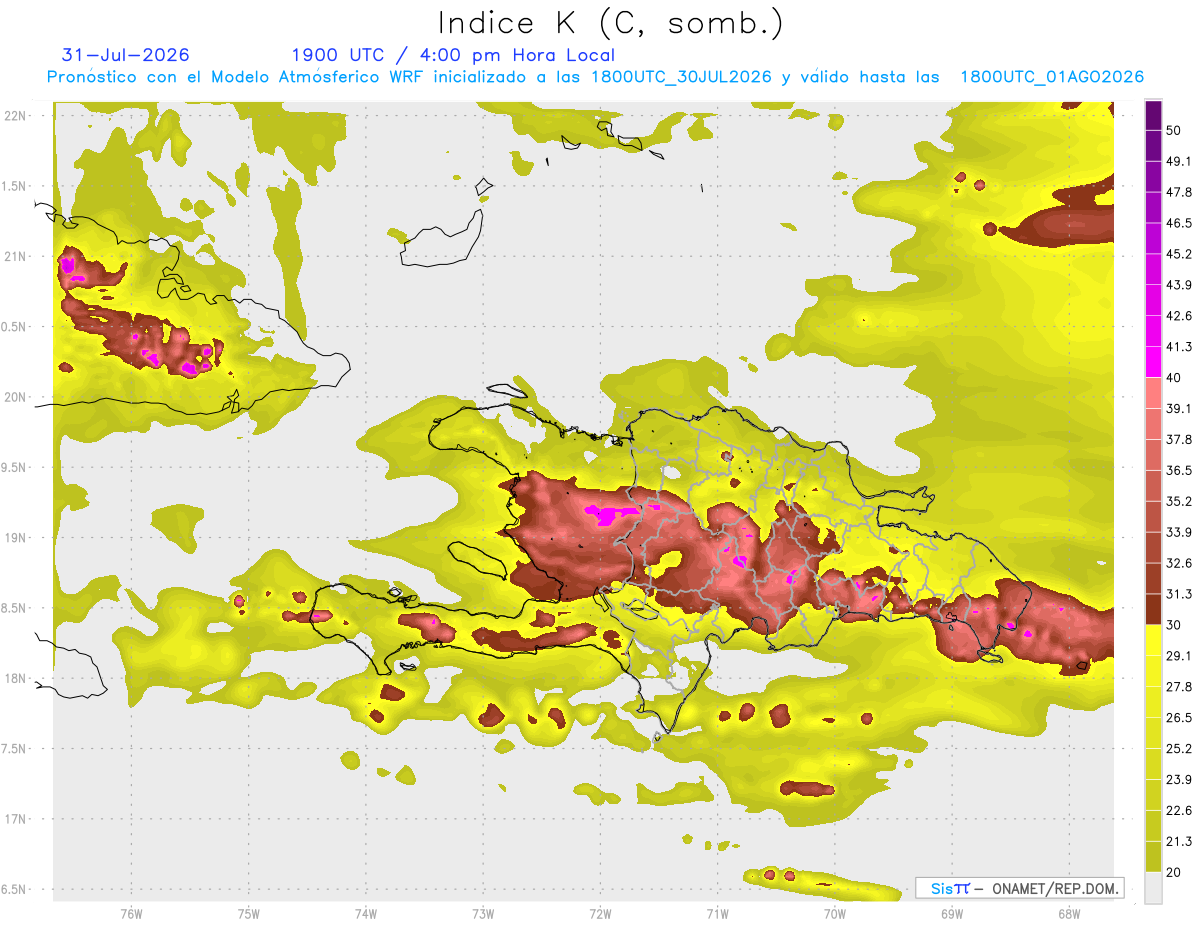Click the "76W" longitude label
1200x927 pixels.
tap(131, 914)
